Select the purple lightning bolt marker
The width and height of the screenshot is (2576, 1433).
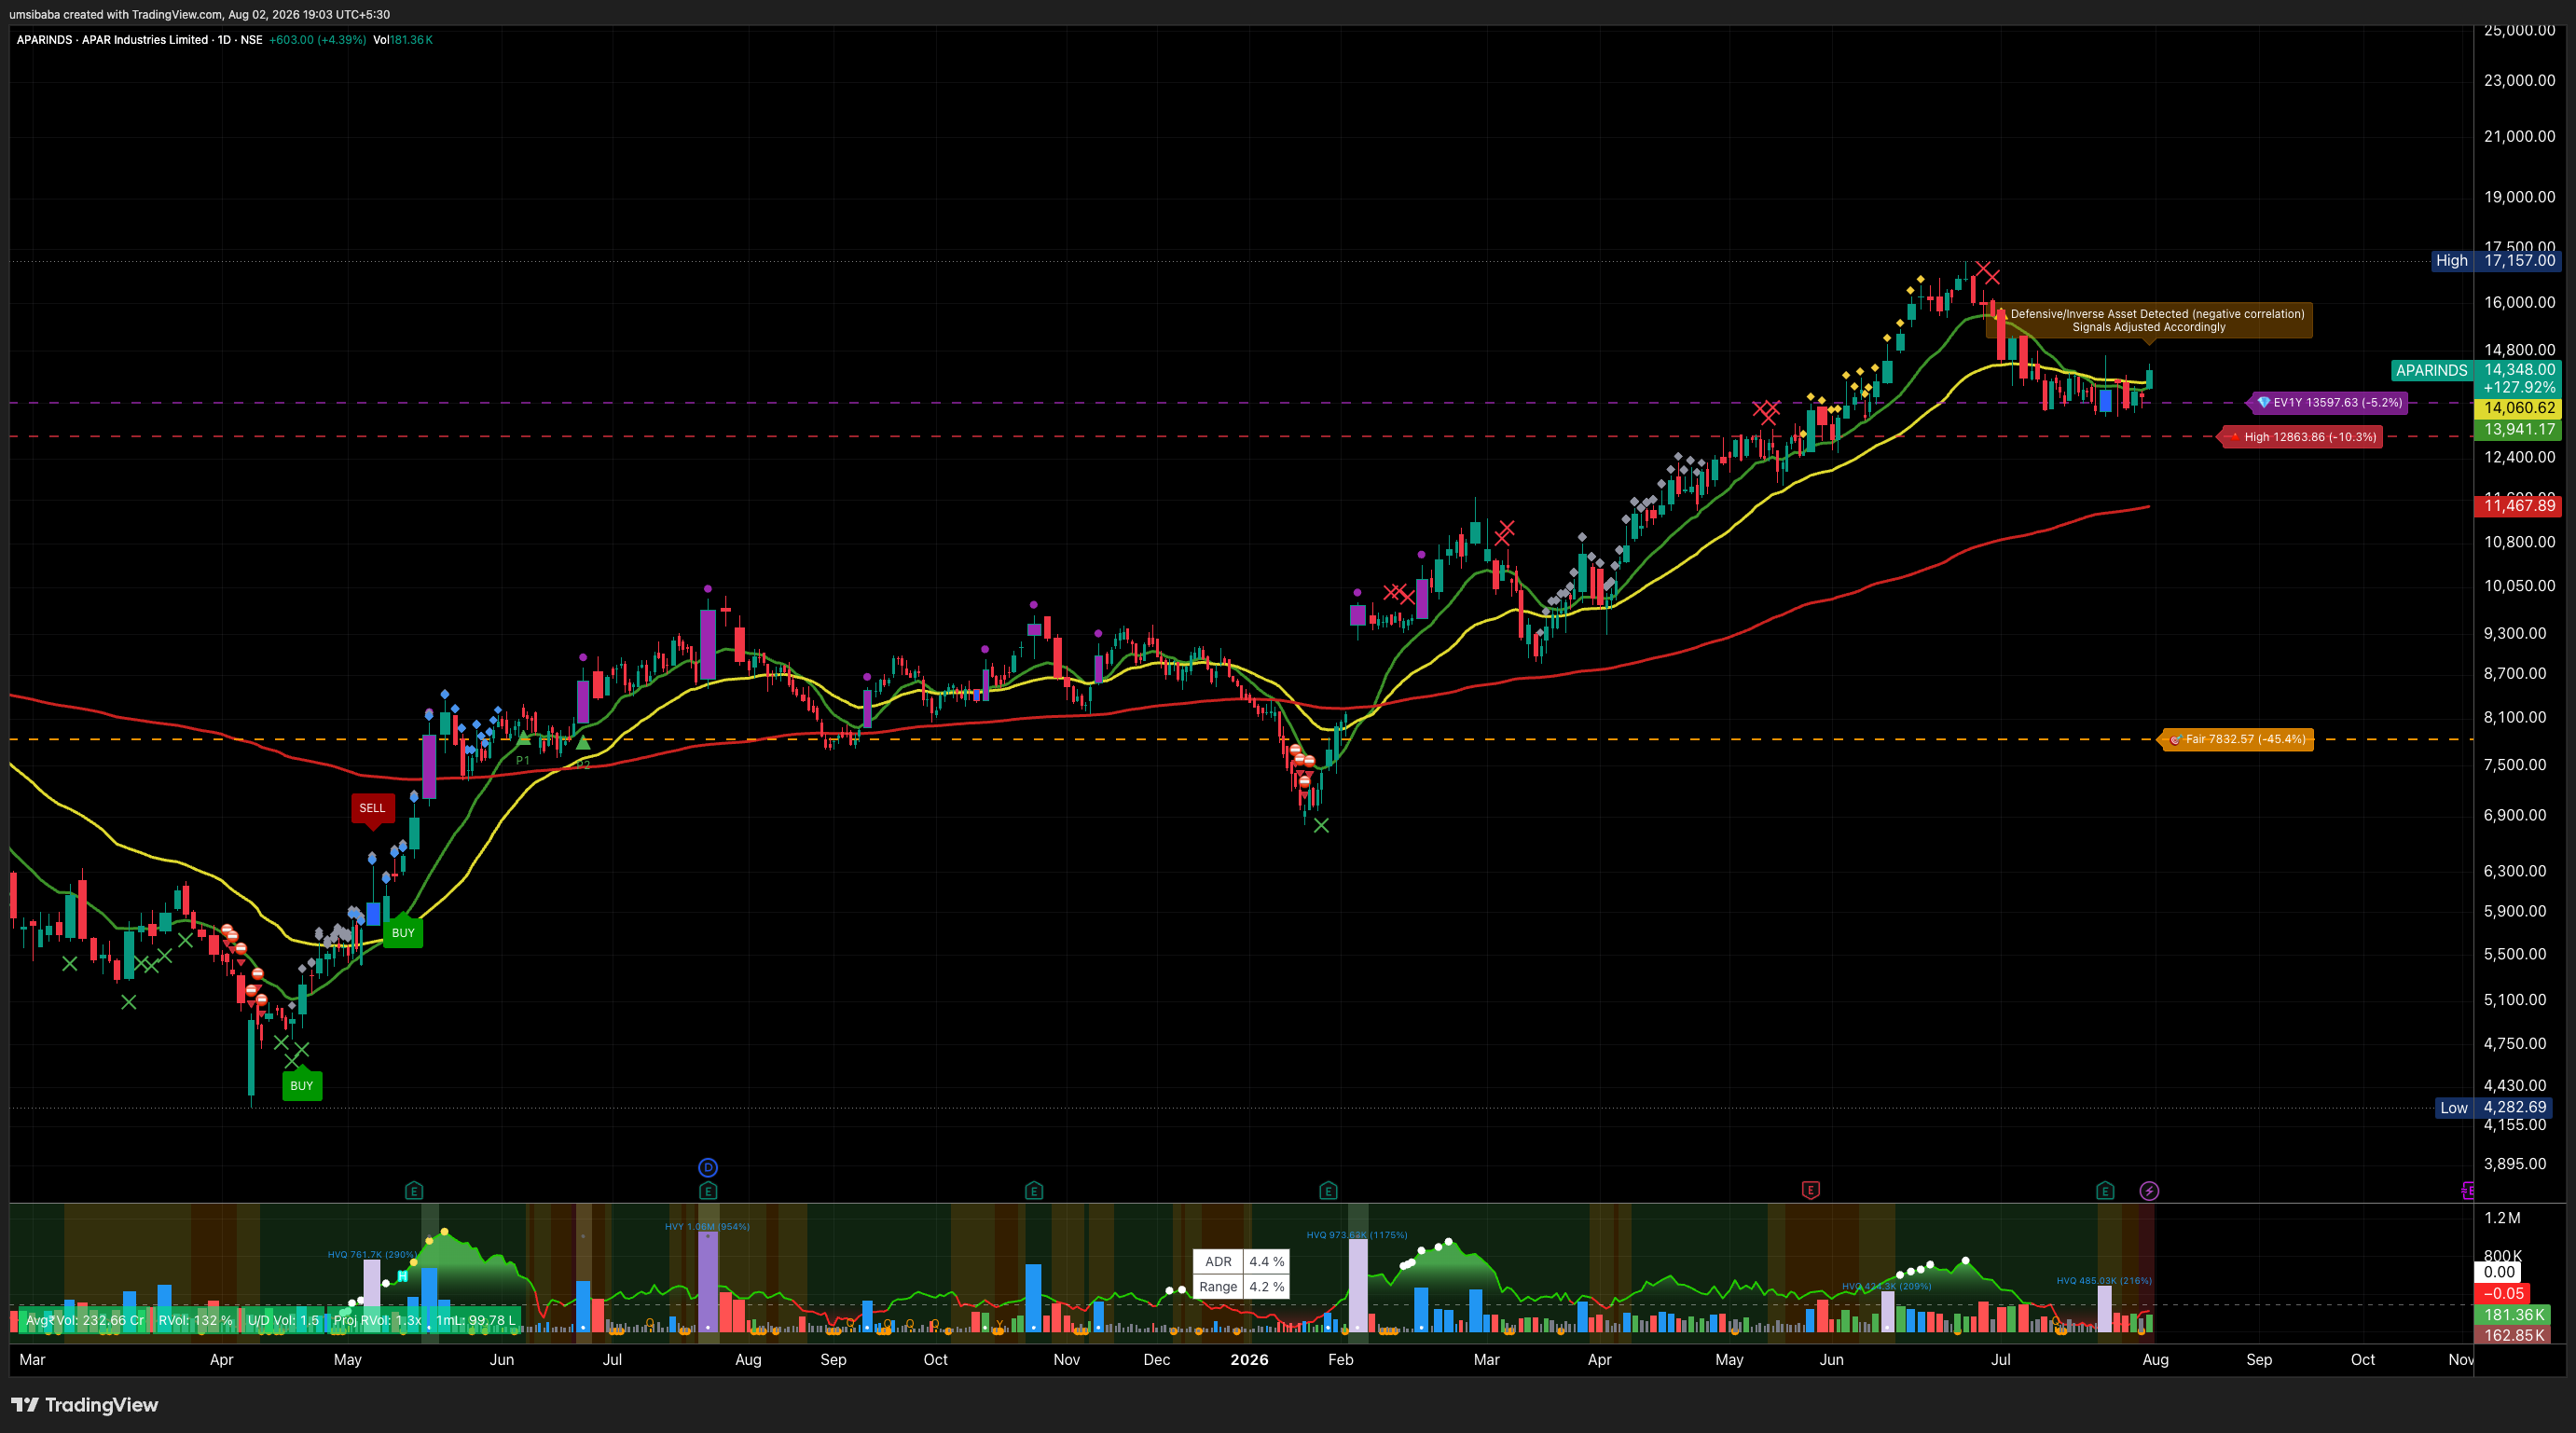(2149, 1190)
